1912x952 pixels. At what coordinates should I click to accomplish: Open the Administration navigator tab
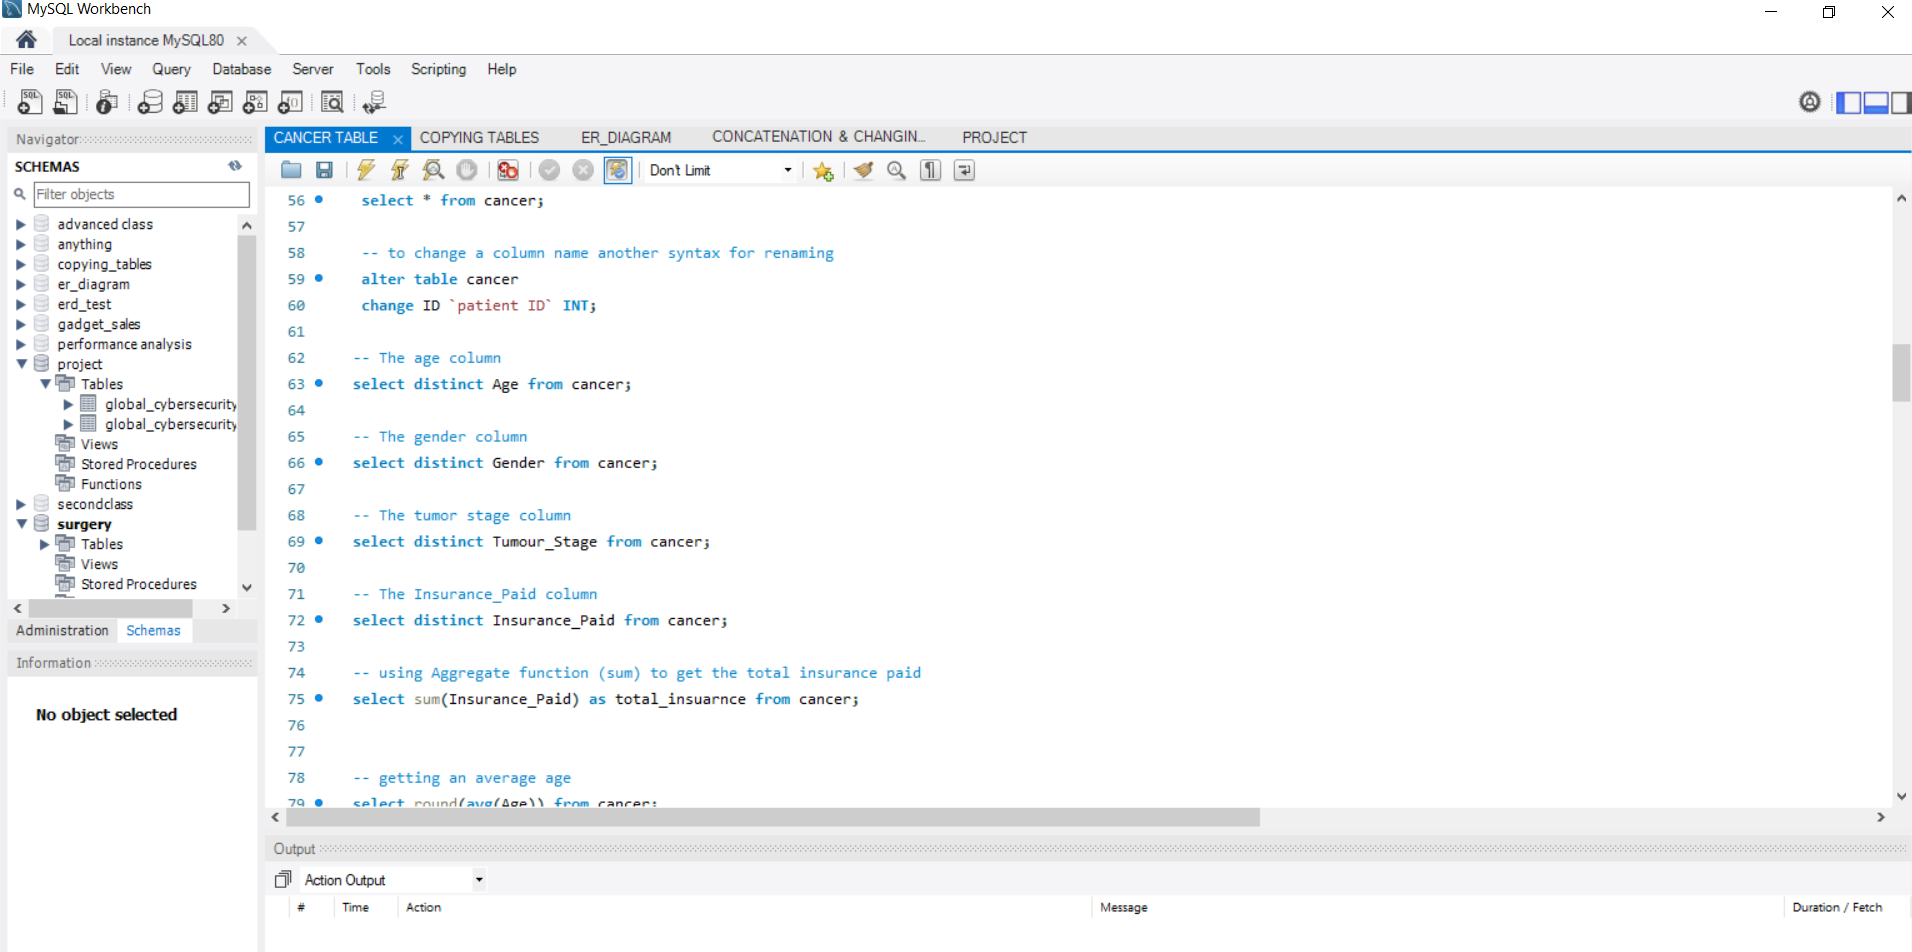(62, 630)
